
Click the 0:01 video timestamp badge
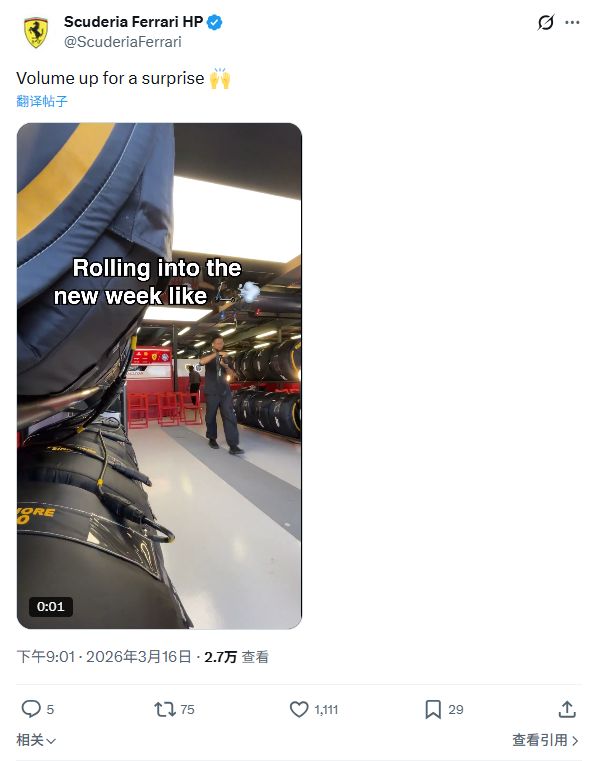pos(50,607)
